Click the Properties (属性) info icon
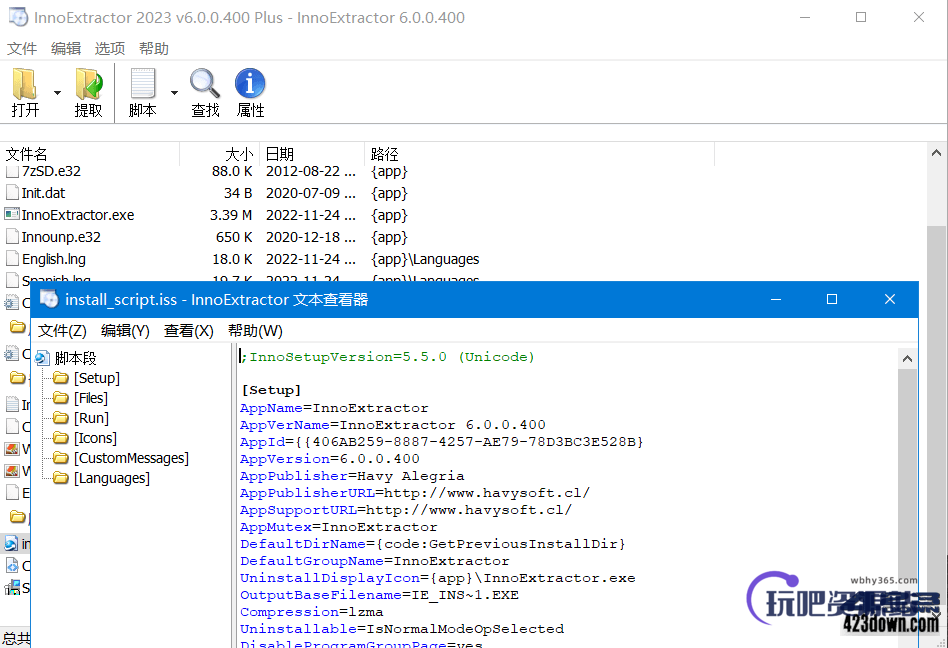Screen dimensions: 948x648 250,83
